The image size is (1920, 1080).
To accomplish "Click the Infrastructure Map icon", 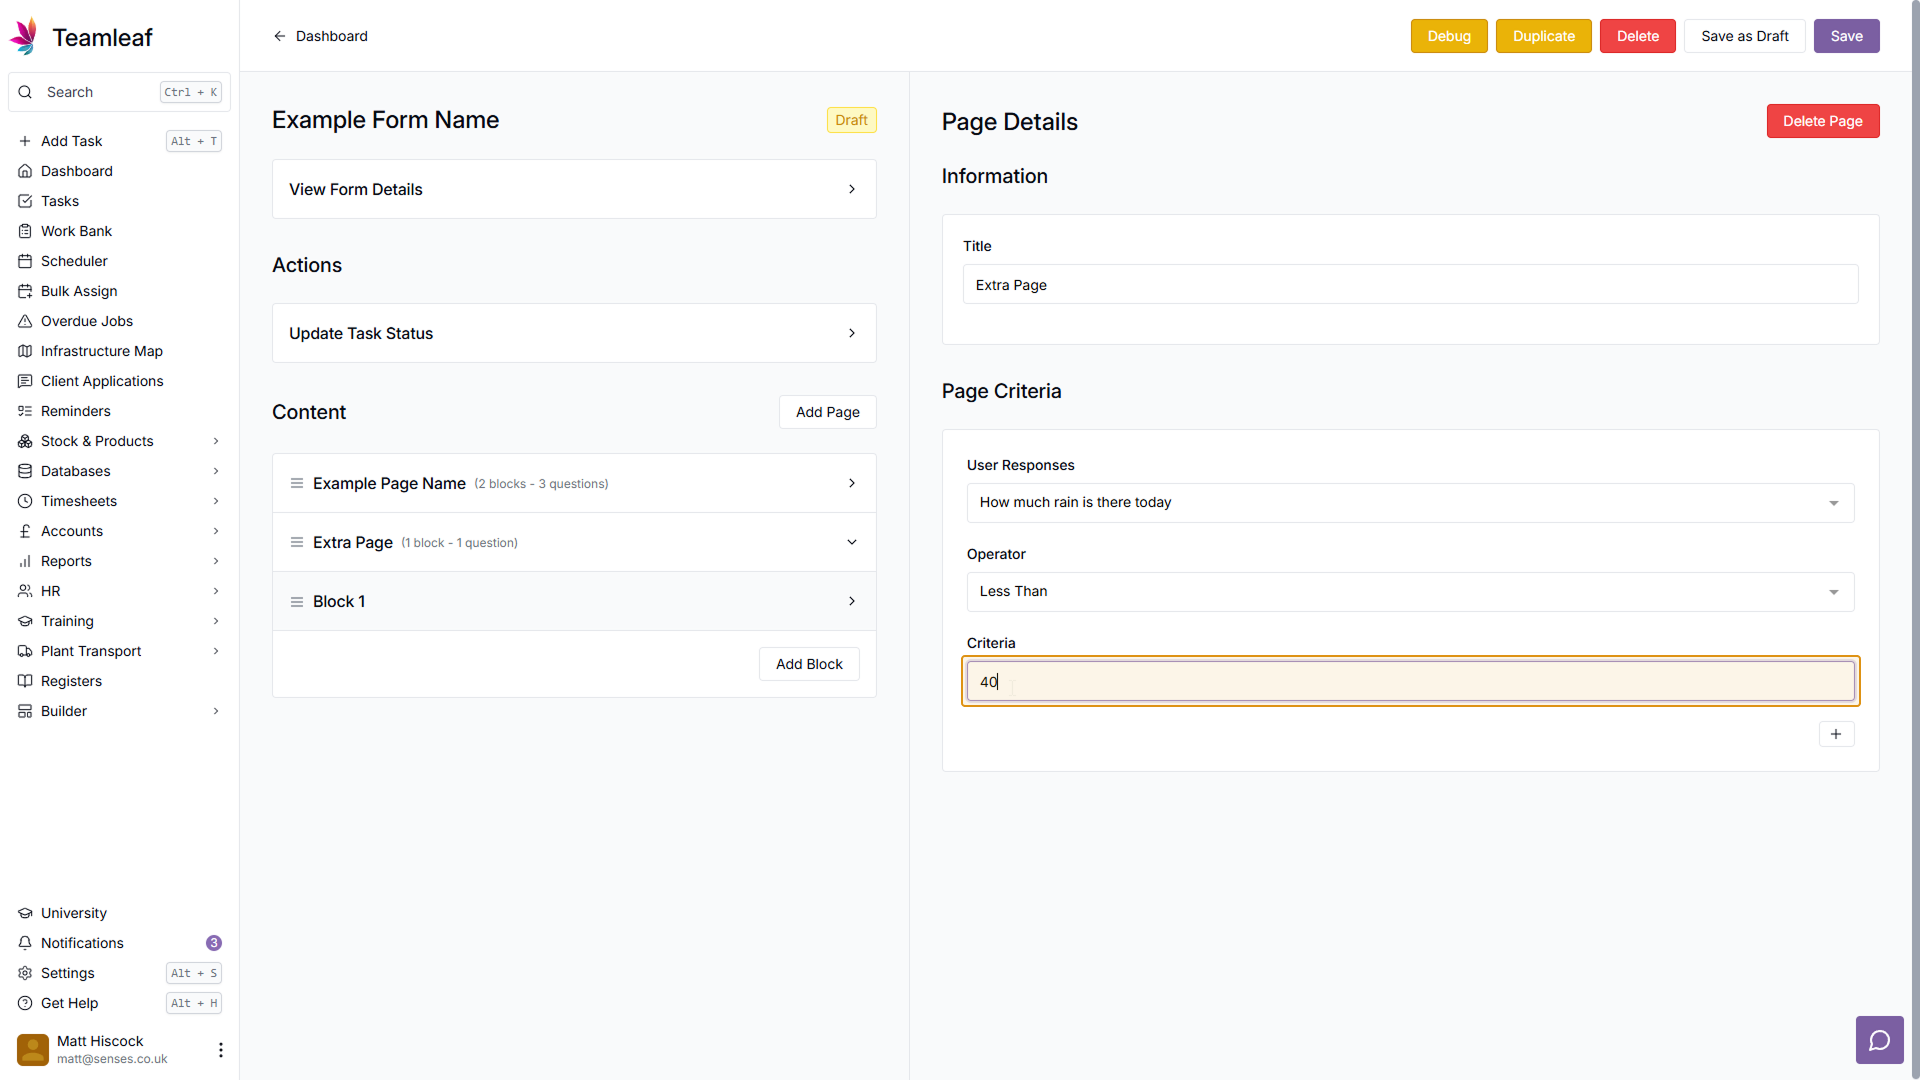I will (25, 351).
